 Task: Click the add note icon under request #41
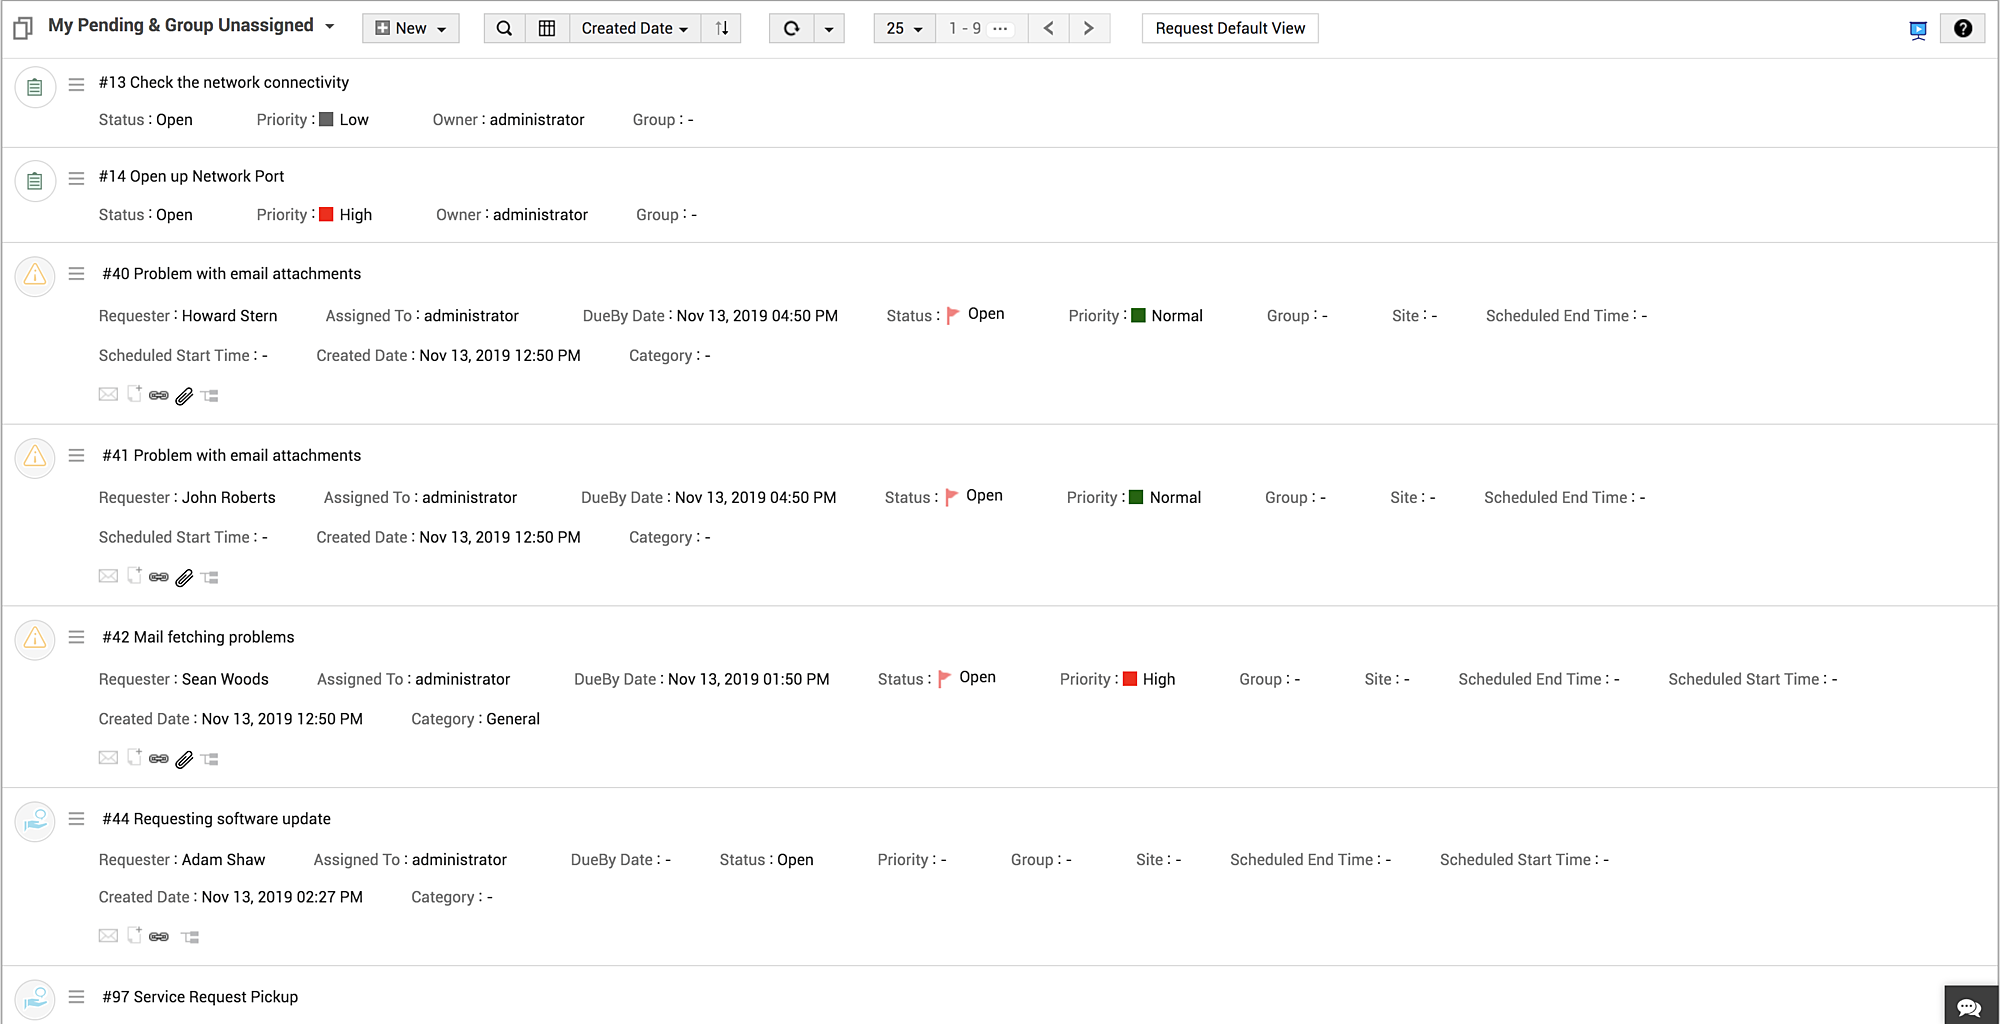click(x=134, y=576)
